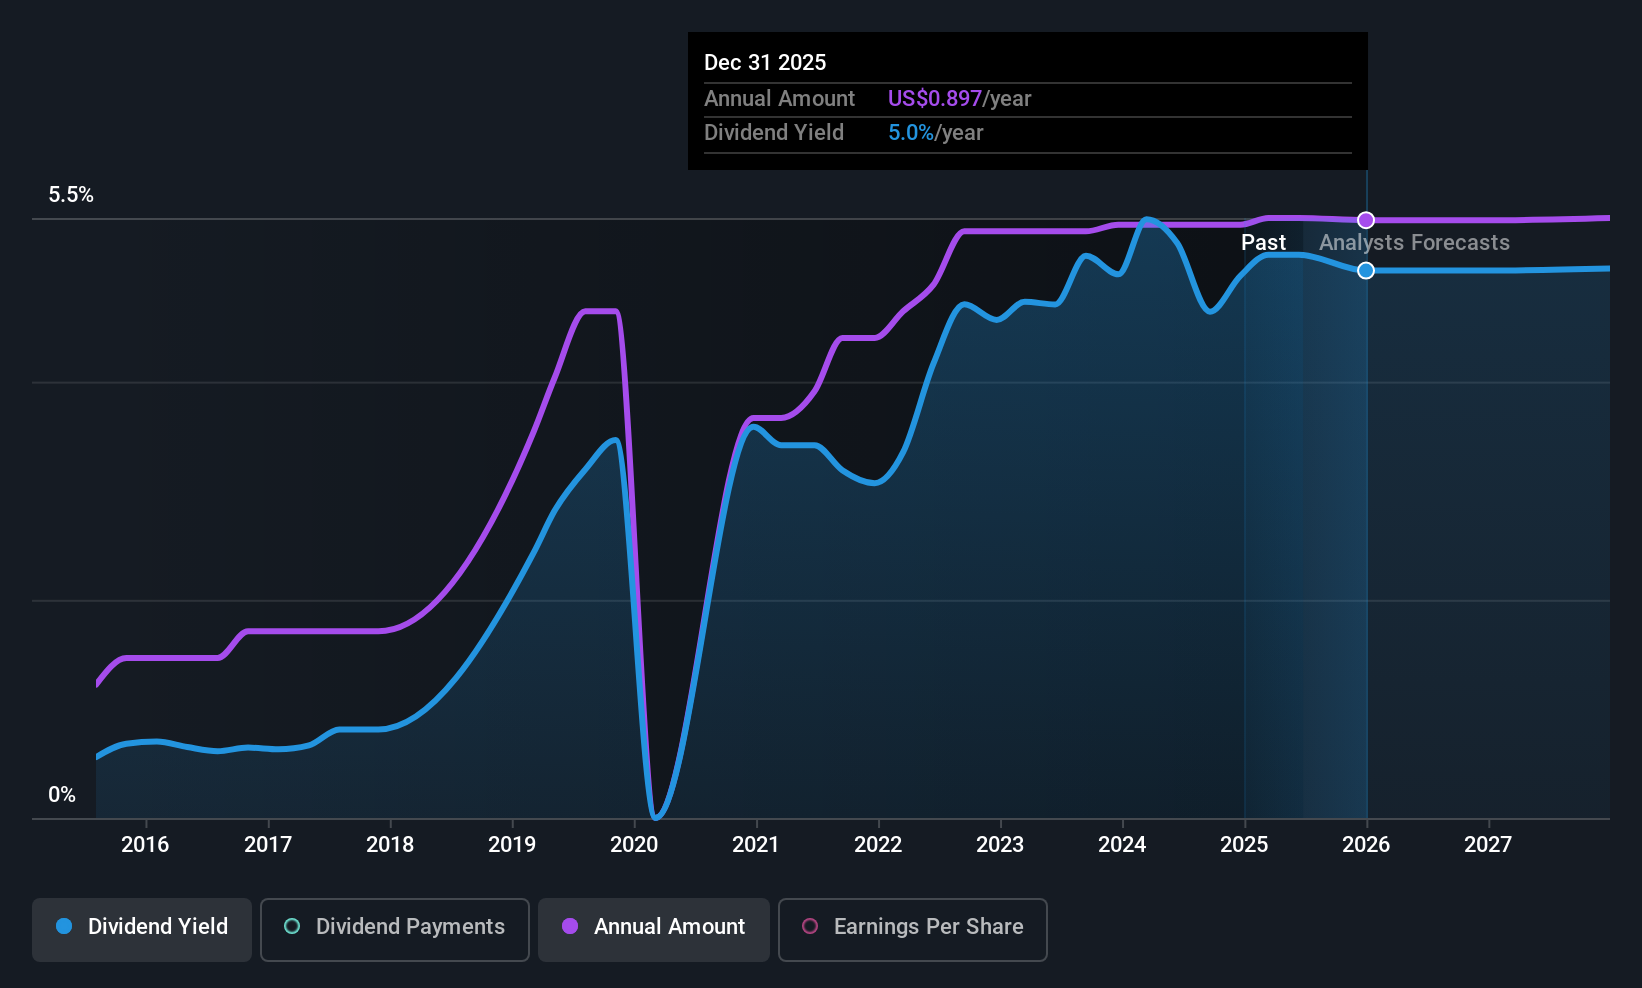Enable the Earnings Per Share series
This screenshot has height=988, width=1642.
click(912, 930)
